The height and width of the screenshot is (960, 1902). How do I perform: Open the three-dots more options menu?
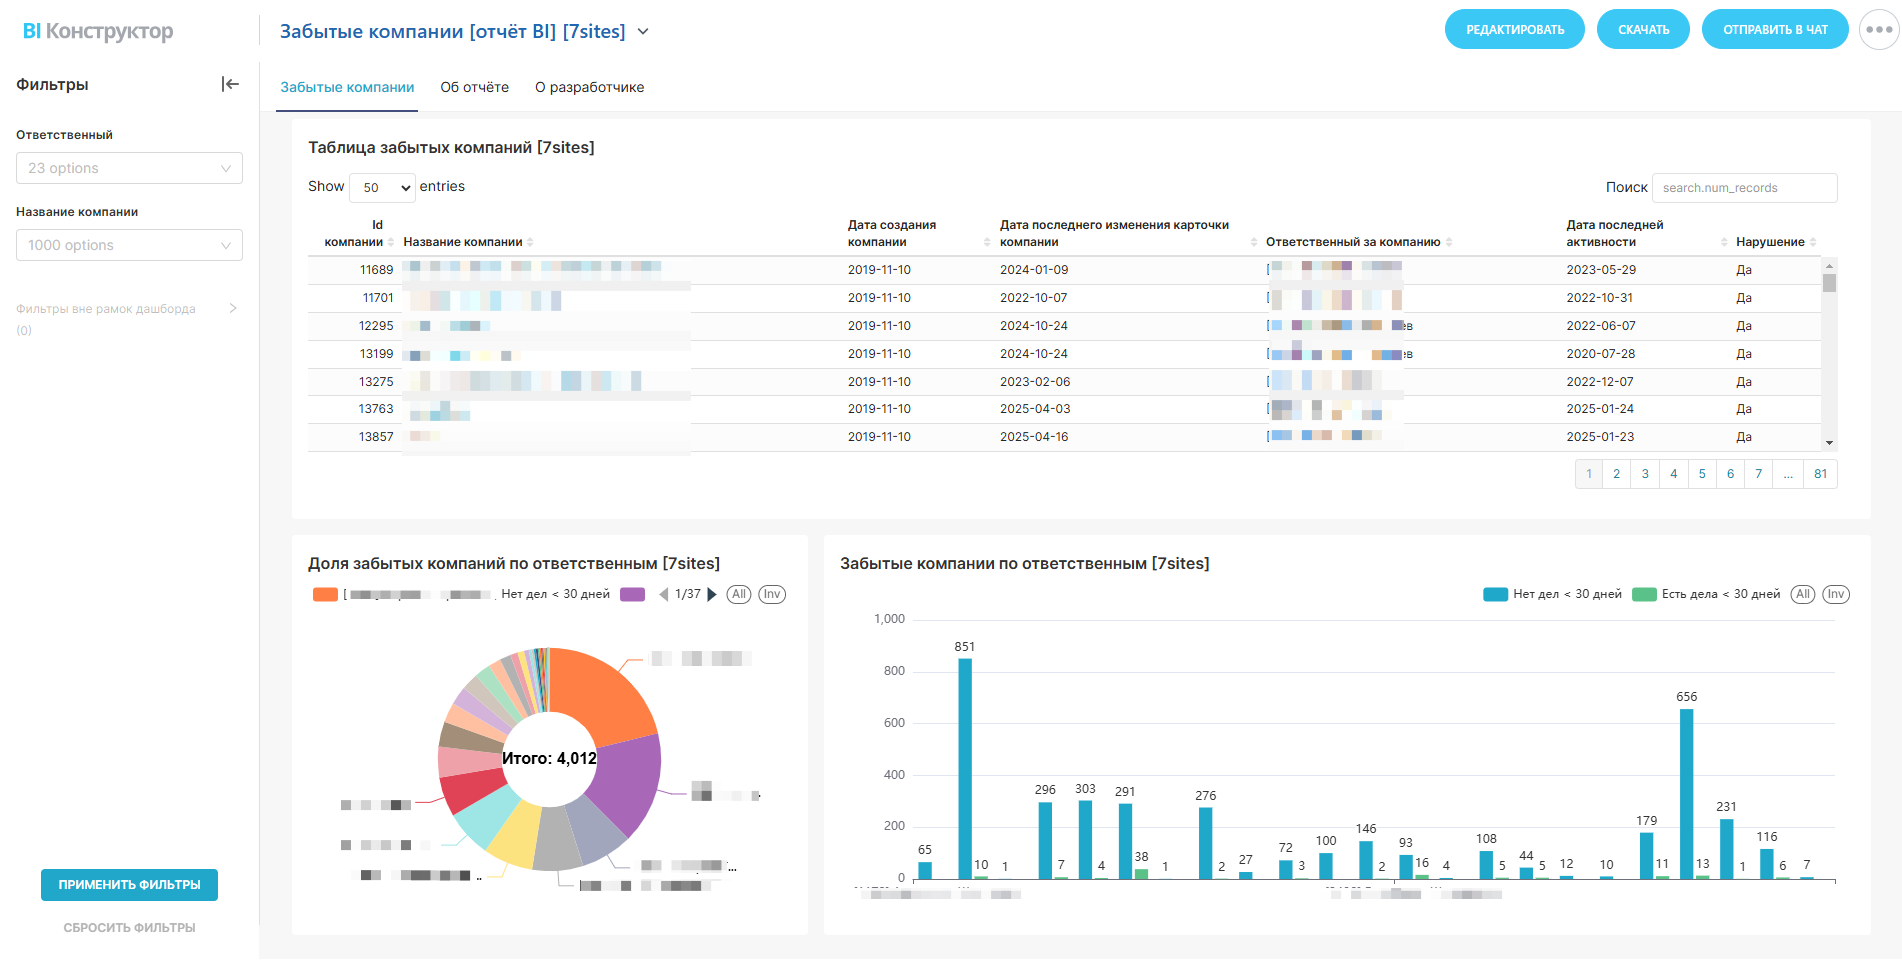(1878, 30)
